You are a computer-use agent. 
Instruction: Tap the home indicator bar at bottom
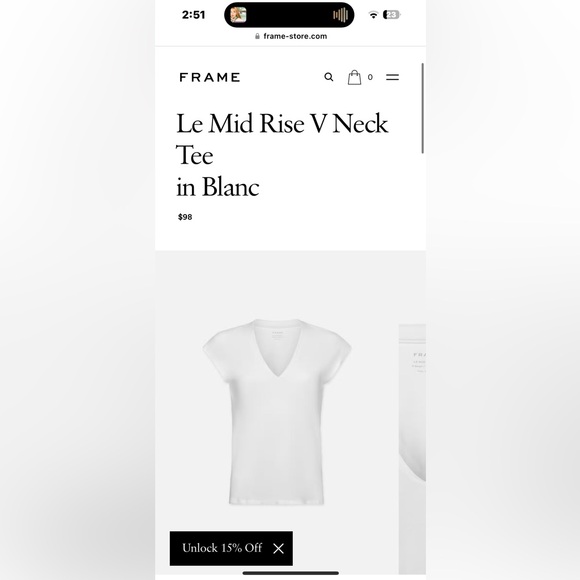click(x=291, y=573)
